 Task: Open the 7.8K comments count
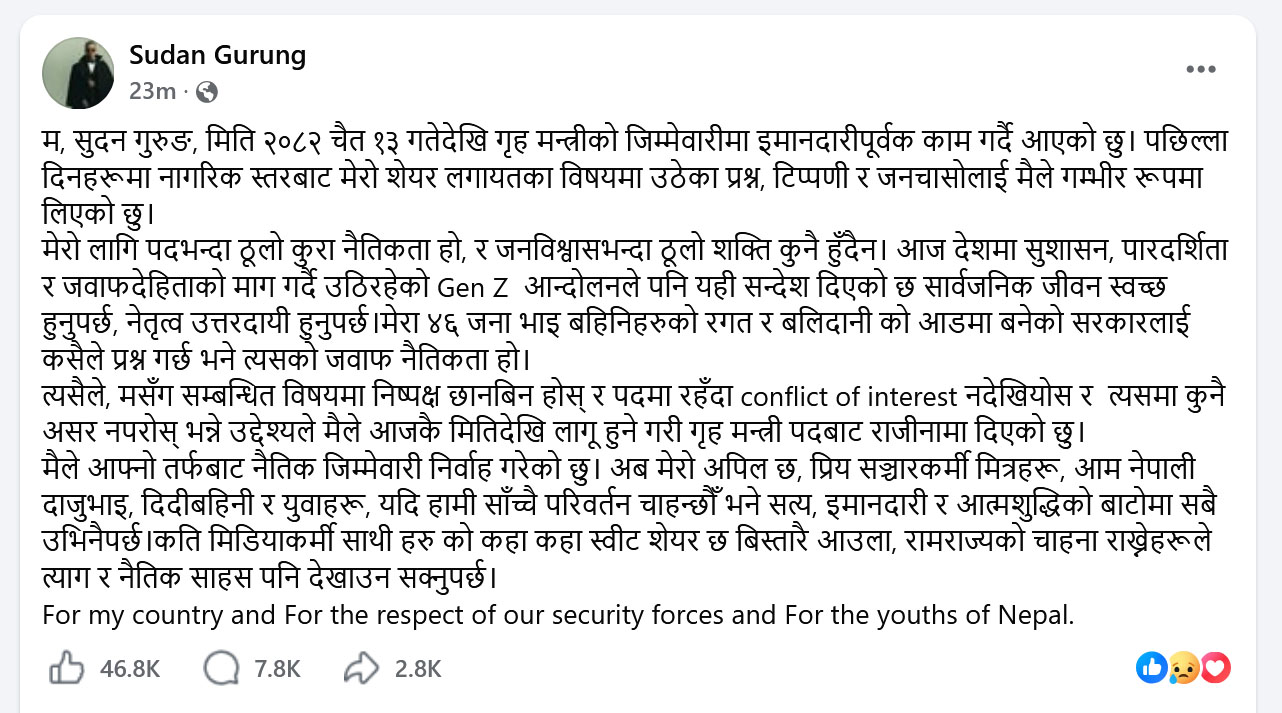[x=277, y=669]
